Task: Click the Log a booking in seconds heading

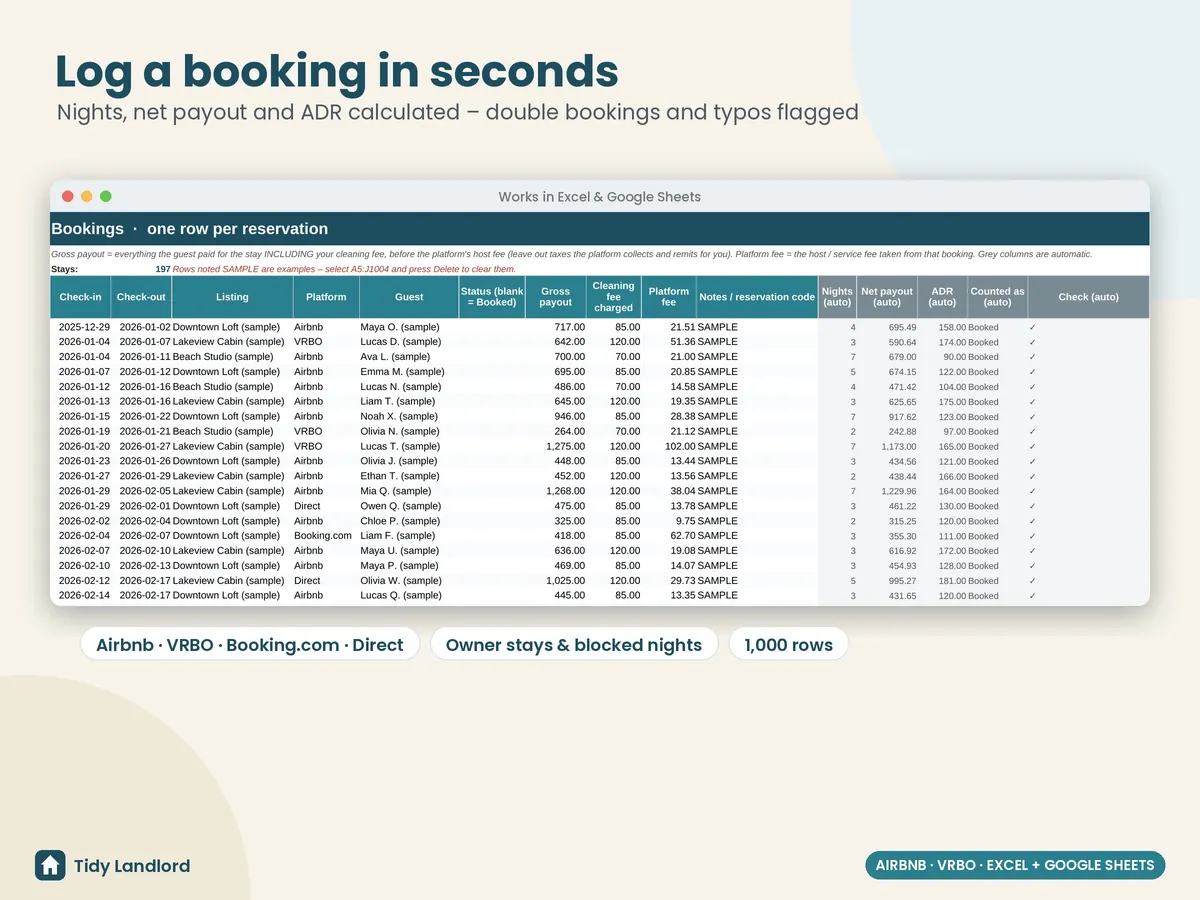Action: click(337, 71)
